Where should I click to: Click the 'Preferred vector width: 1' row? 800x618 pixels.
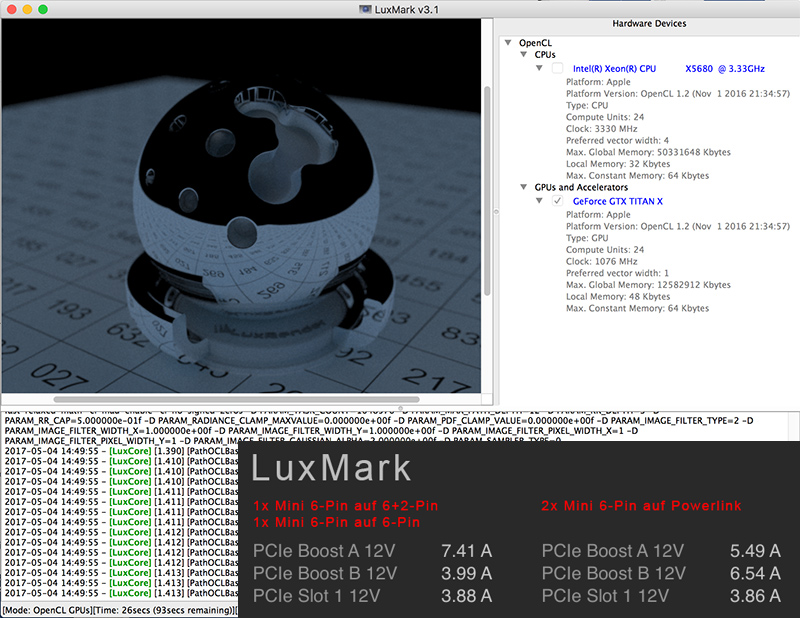pos(617,273)
